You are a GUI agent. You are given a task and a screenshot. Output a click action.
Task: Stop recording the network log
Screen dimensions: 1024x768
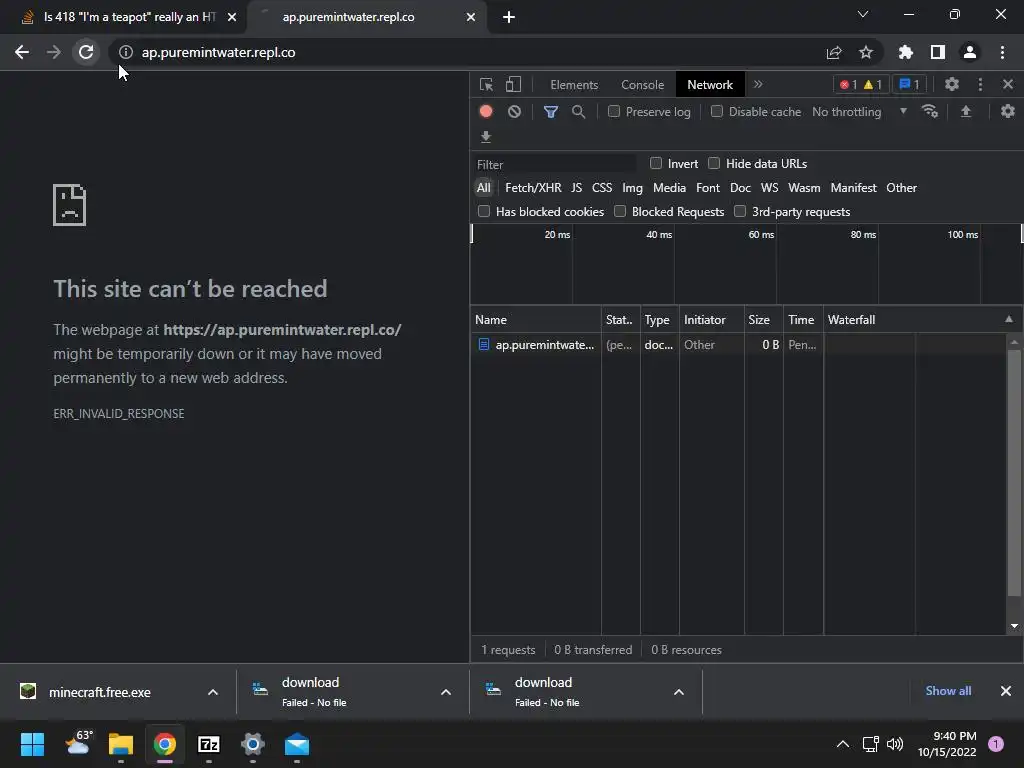tap(486, 112)
